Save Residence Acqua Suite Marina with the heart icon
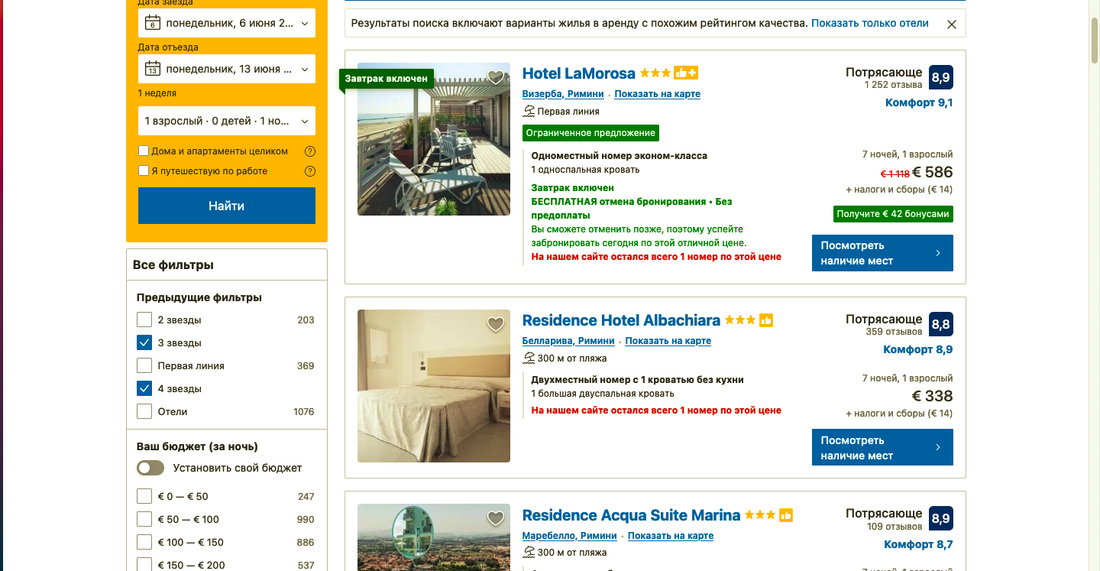 click(495, 518)
